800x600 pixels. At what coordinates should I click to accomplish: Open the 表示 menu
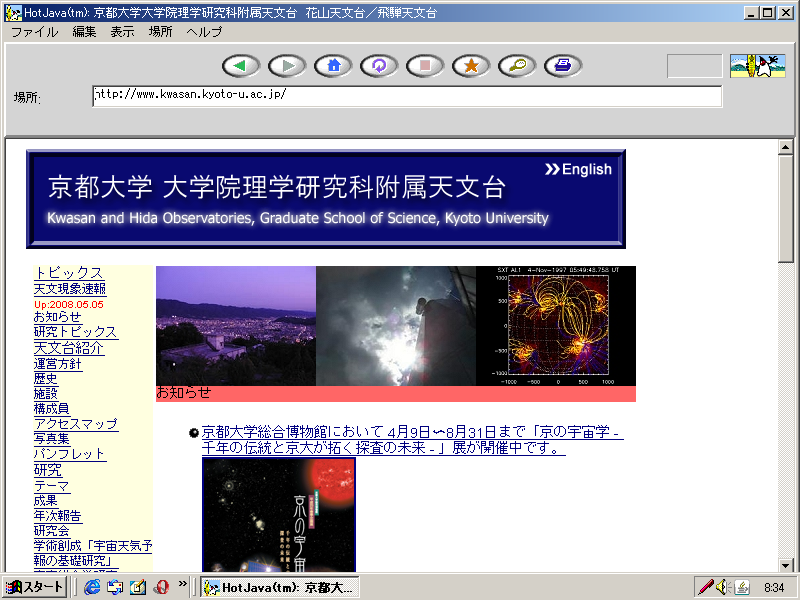122,32
